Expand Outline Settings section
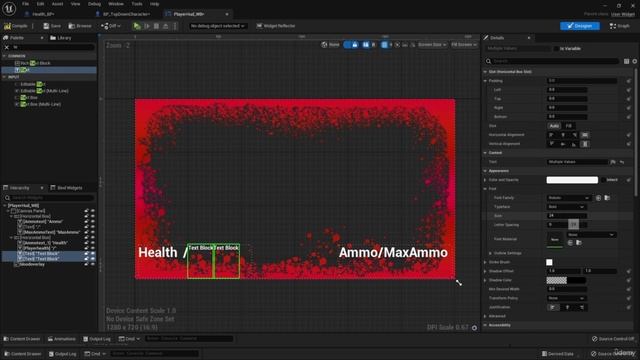 (x=490, y=253)
